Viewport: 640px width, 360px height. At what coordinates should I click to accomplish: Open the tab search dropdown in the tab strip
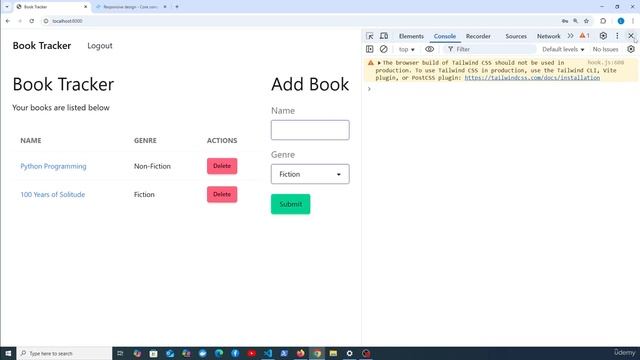point(7,7)
